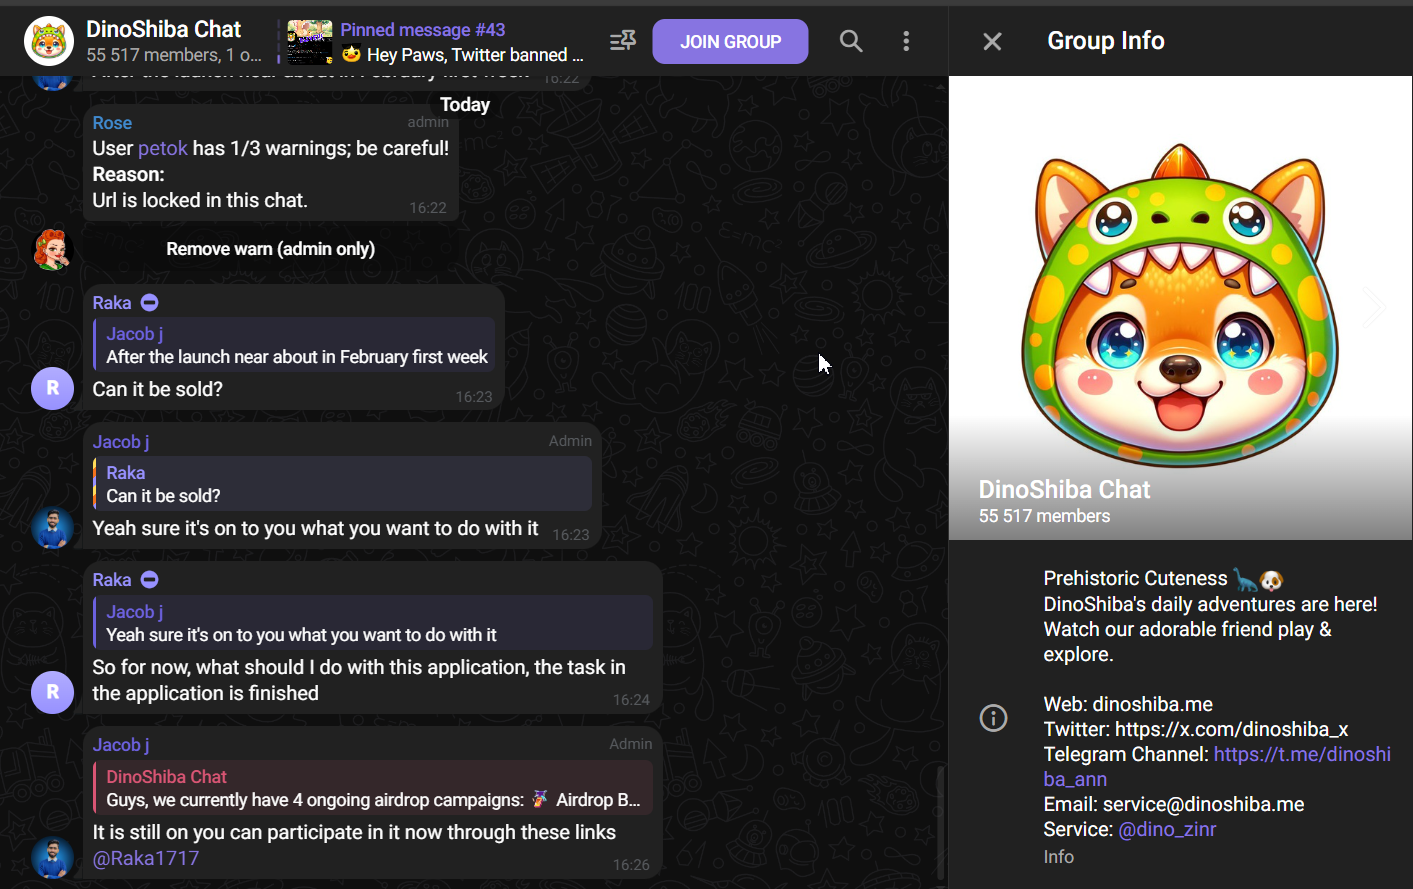The height and width of the screenshot is (889, 1413).
Task: Click Rose bot's avatar picture
Action: point(52,249)
